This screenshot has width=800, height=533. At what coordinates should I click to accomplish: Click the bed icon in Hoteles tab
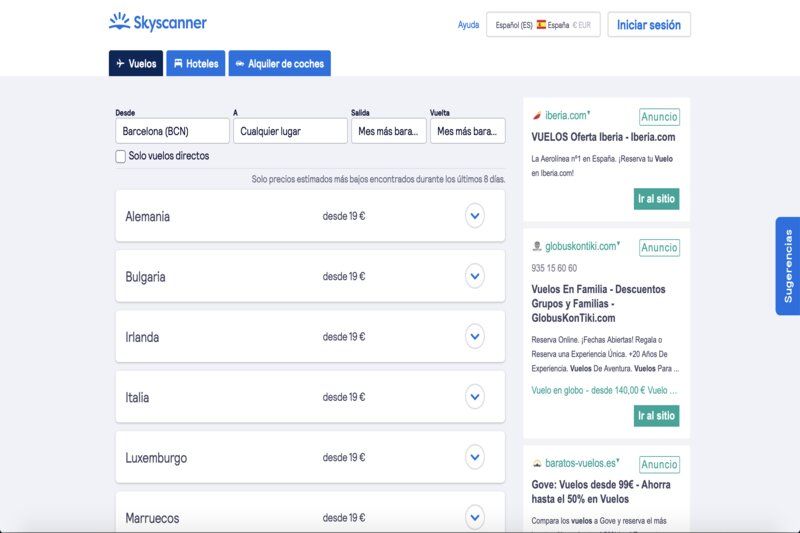coord(178,63)
